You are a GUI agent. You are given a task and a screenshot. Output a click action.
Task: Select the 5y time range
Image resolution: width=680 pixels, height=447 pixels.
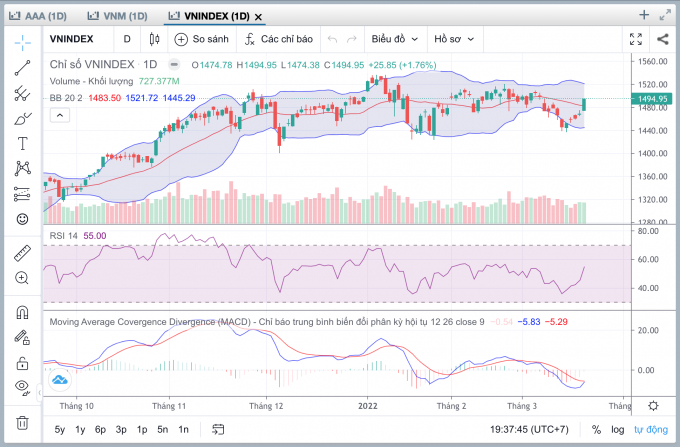(x=60, y=429)
